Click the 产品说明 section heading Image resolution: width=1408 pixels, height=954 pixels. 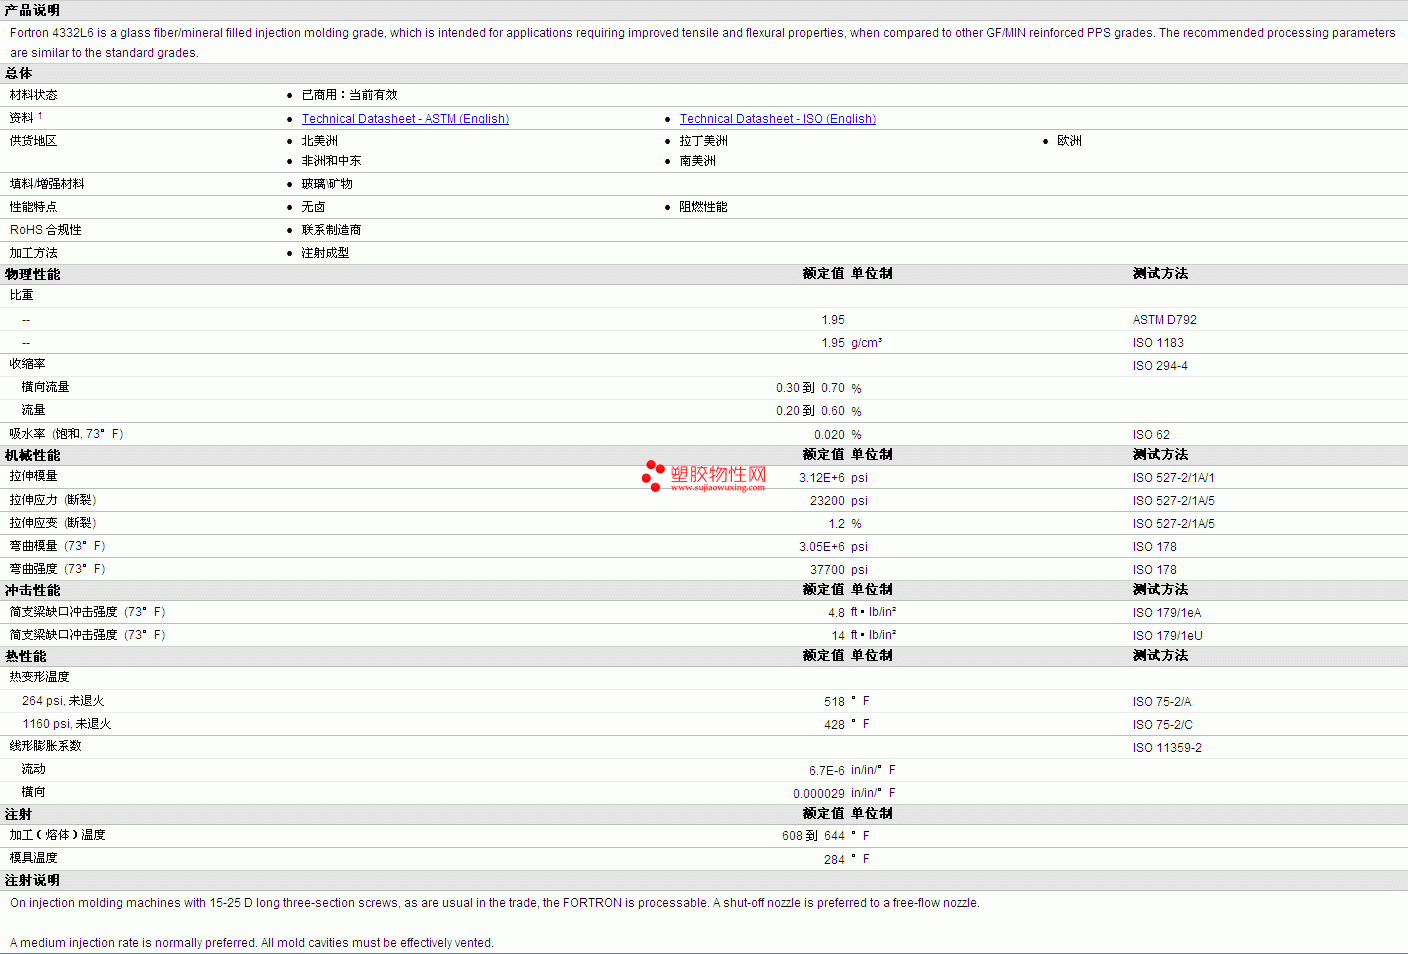[x=32, y=10]
